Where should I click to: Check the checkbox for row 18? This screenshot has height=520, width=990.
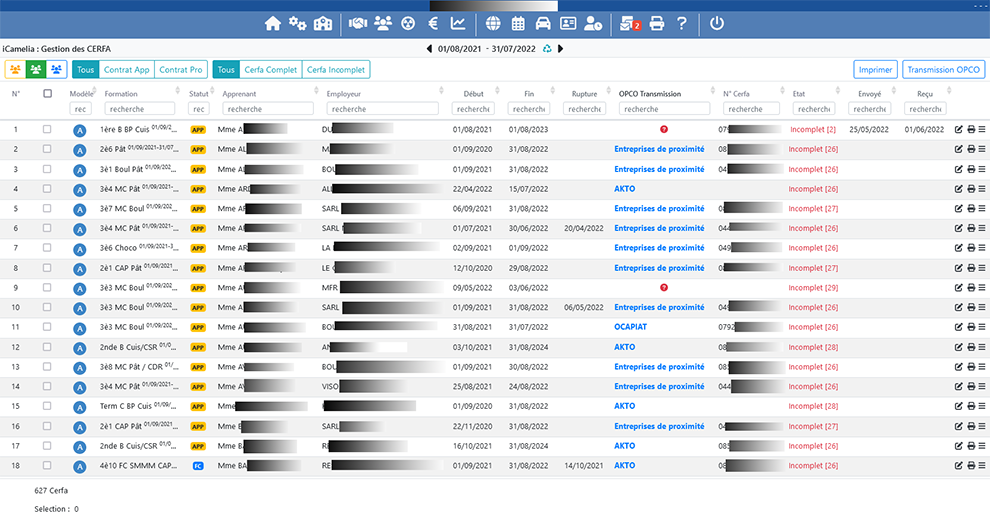point(47,466)
